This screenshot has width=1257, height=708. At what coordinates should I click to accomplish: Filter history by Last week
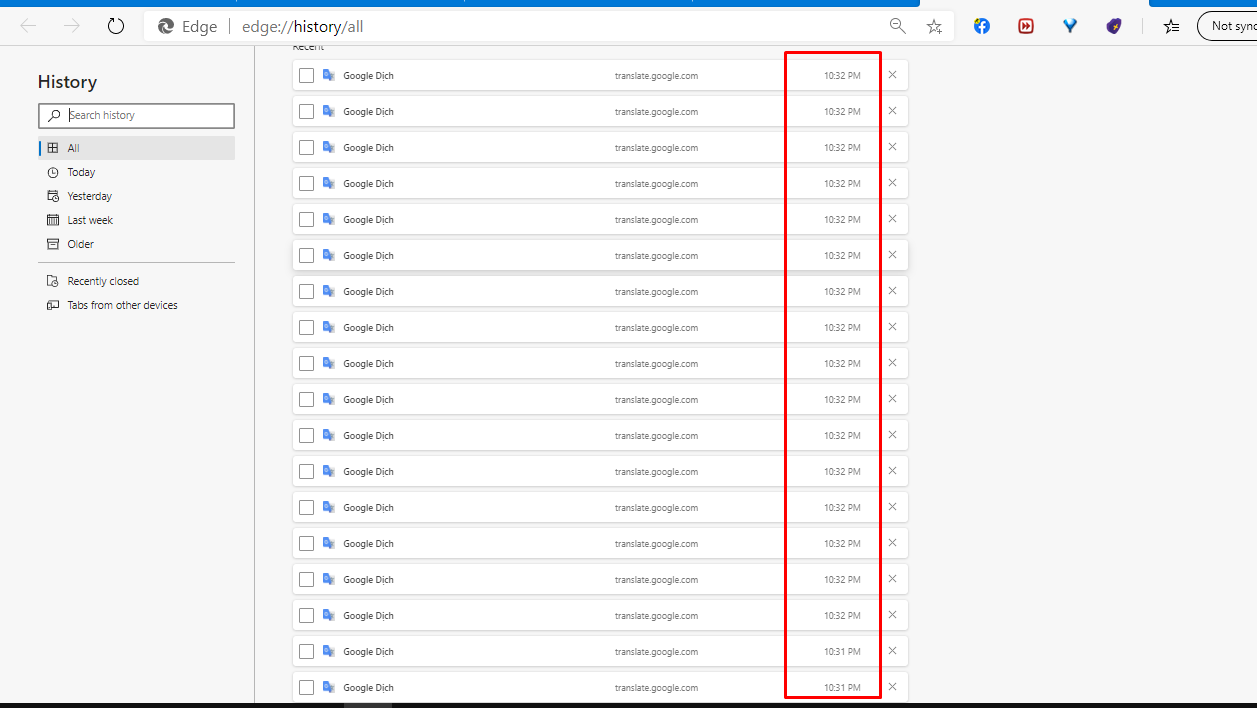point(136,220)
